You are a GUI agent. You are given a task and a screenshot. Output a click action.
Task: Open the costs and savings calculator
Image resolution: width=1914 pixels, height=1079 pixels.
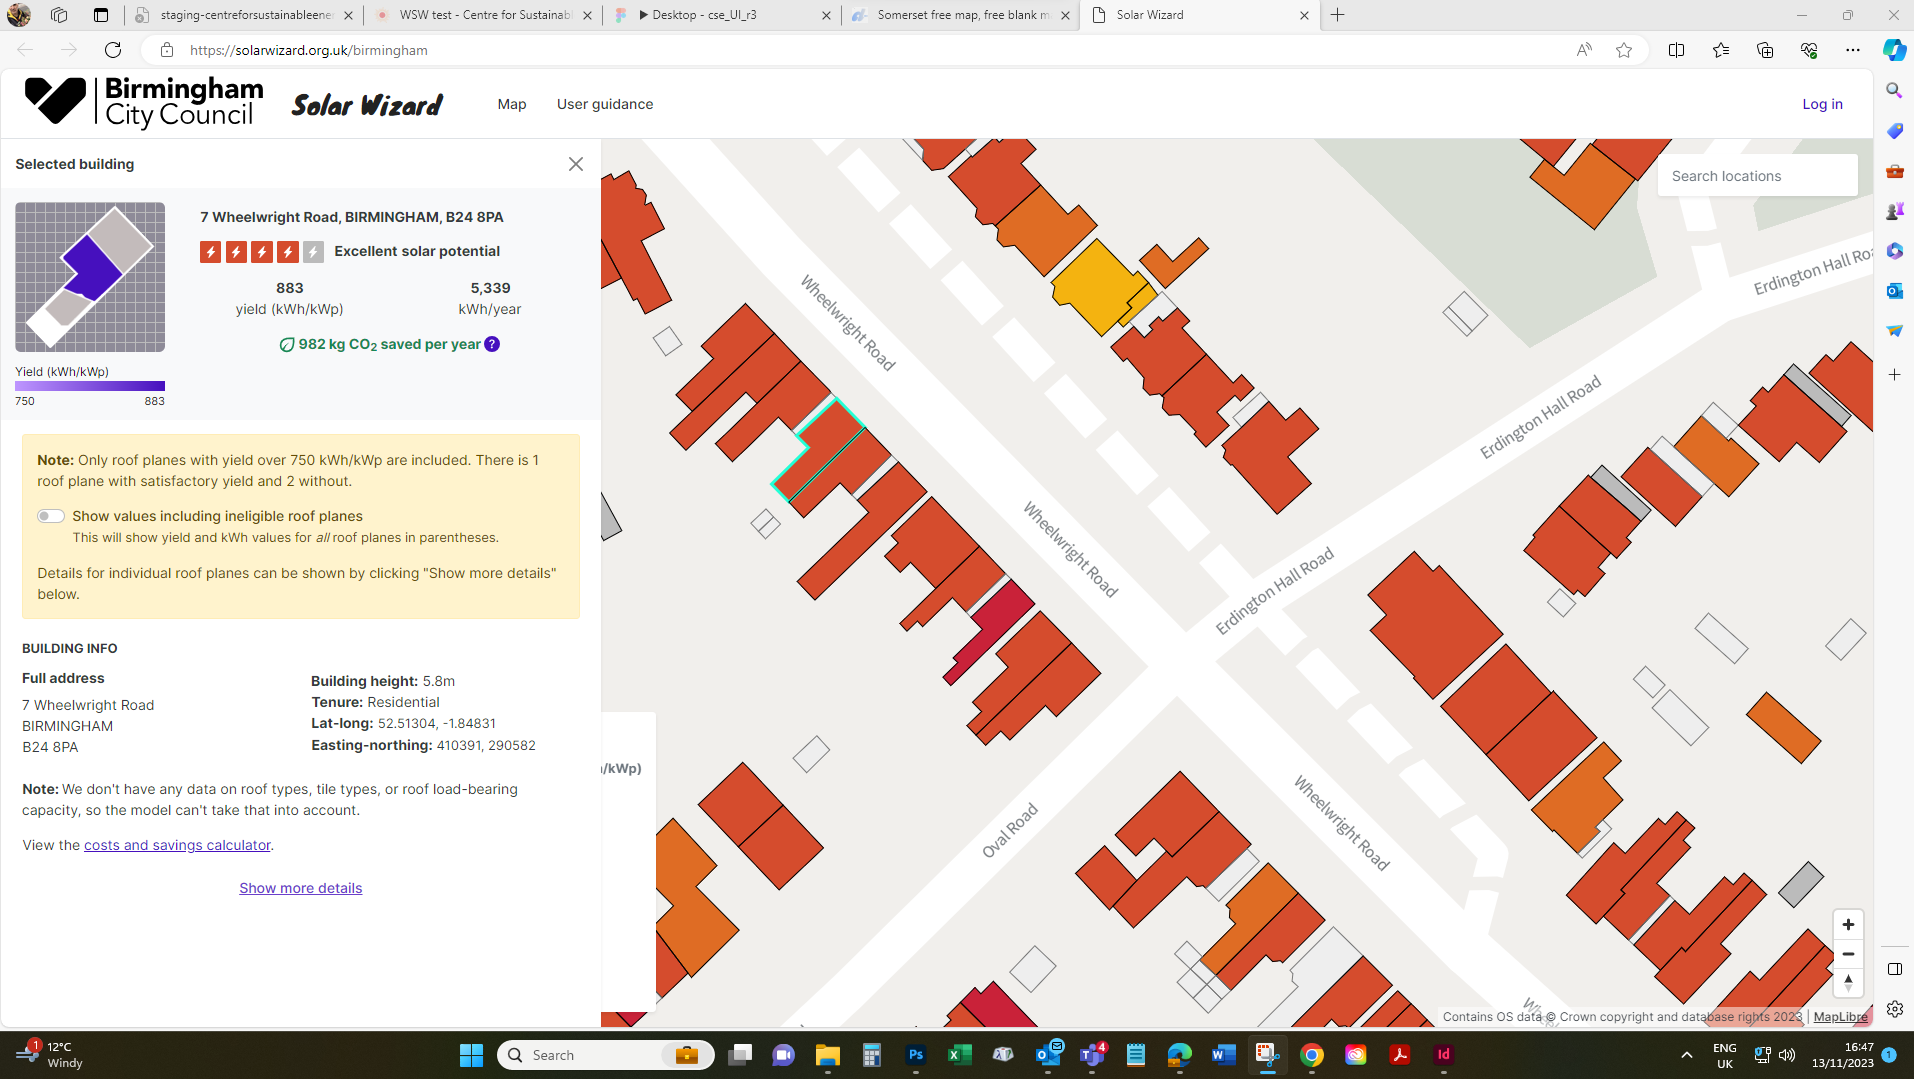pyautogui.click(x=177, y=845)
